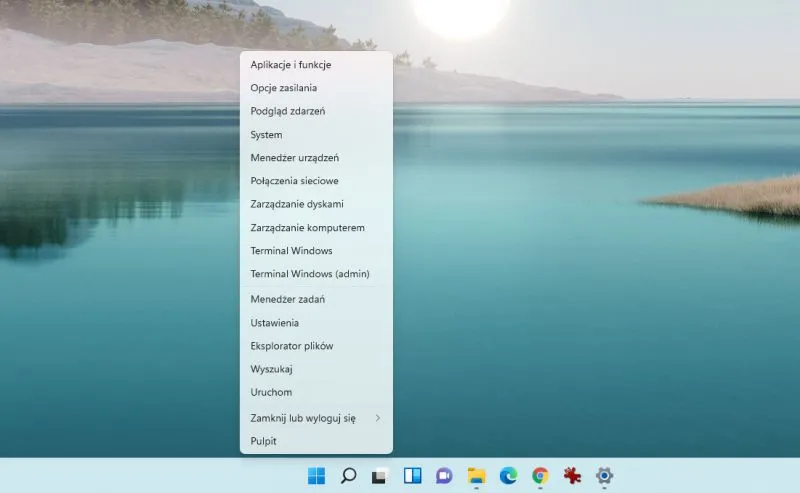Open the Widgets panel icon
Image resolution: width=800 pixels, height=493 pixels.
coord(412,476)
